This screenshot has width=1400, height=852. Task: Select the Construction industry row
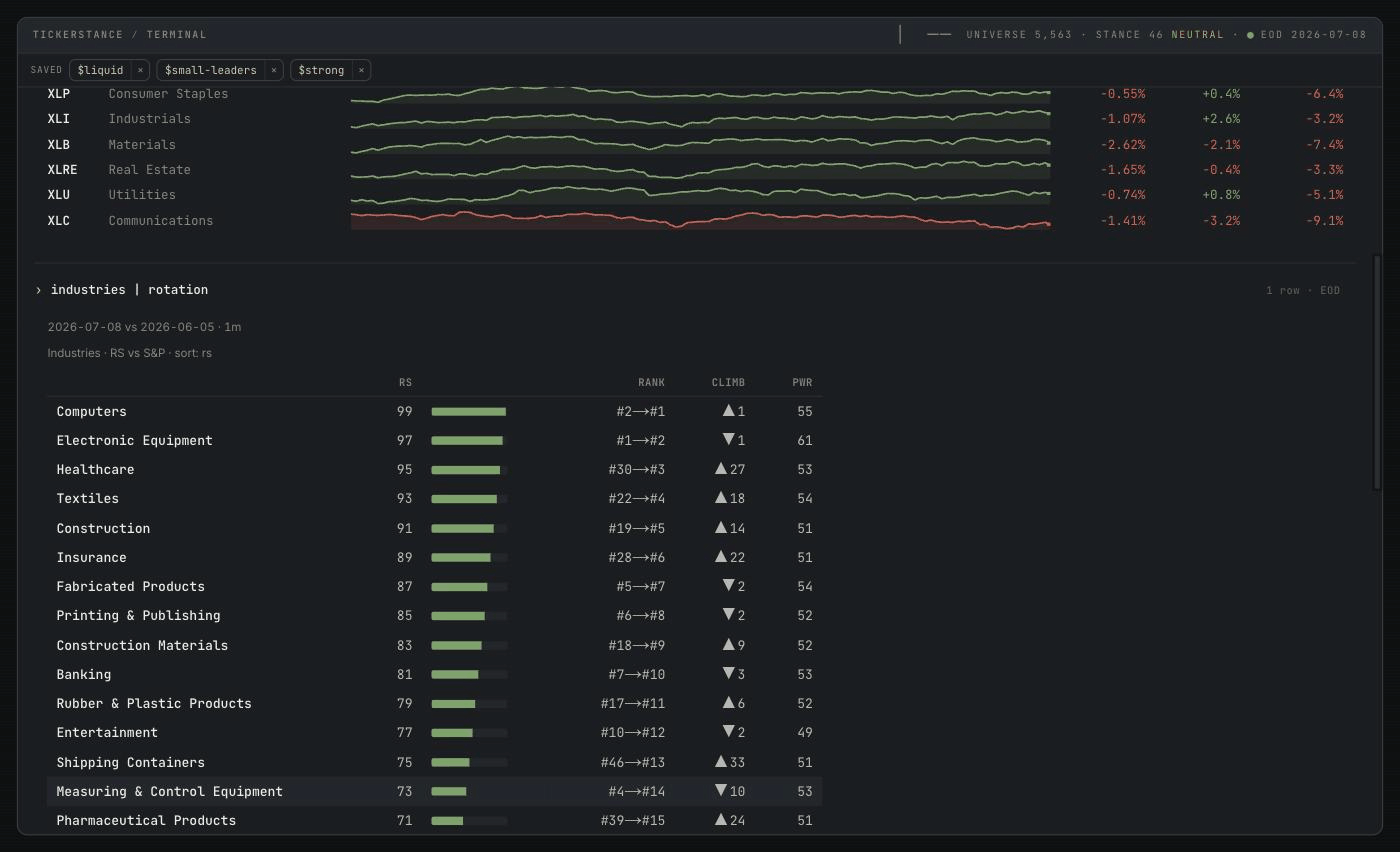[434, 528]
